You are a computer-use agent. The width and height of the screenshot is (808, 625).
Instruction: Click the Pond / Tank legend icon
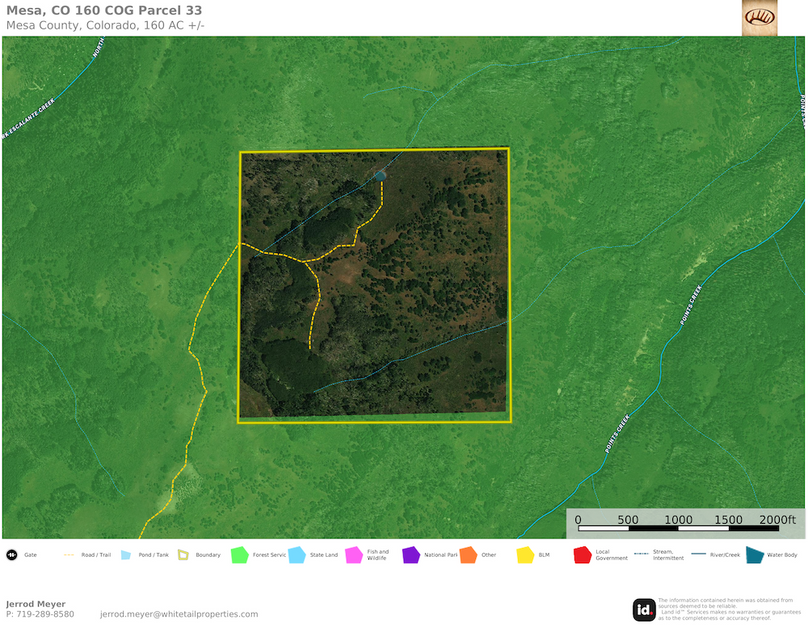tap(126, 555)
